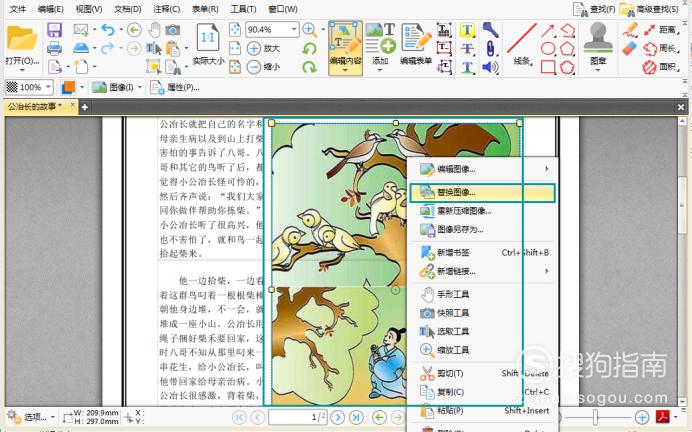Open the 视图(V) menu

point(89,9)
